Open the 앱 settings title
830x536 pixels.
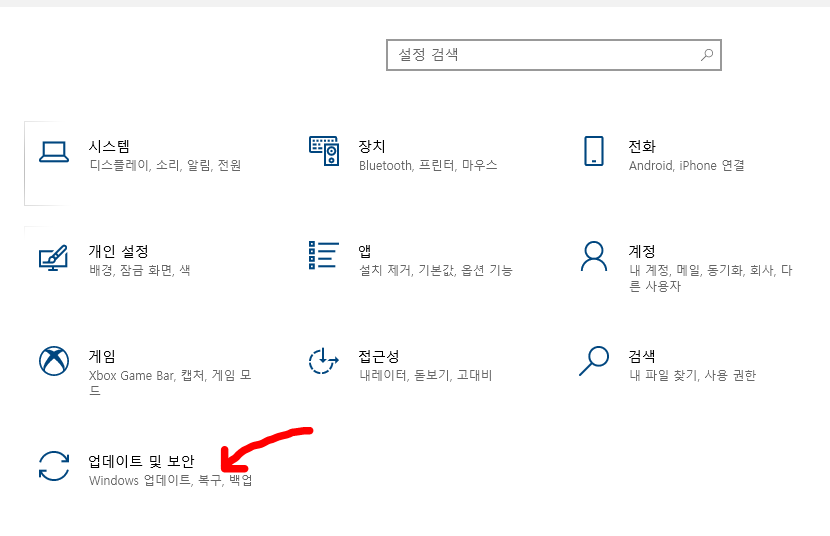tap(365, 251)
